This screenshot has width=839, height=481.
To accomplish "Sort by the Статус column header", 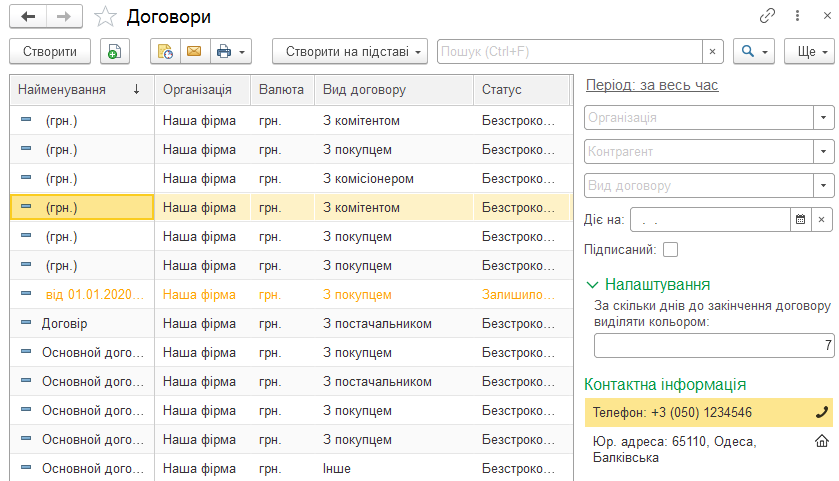I will 521,89.
